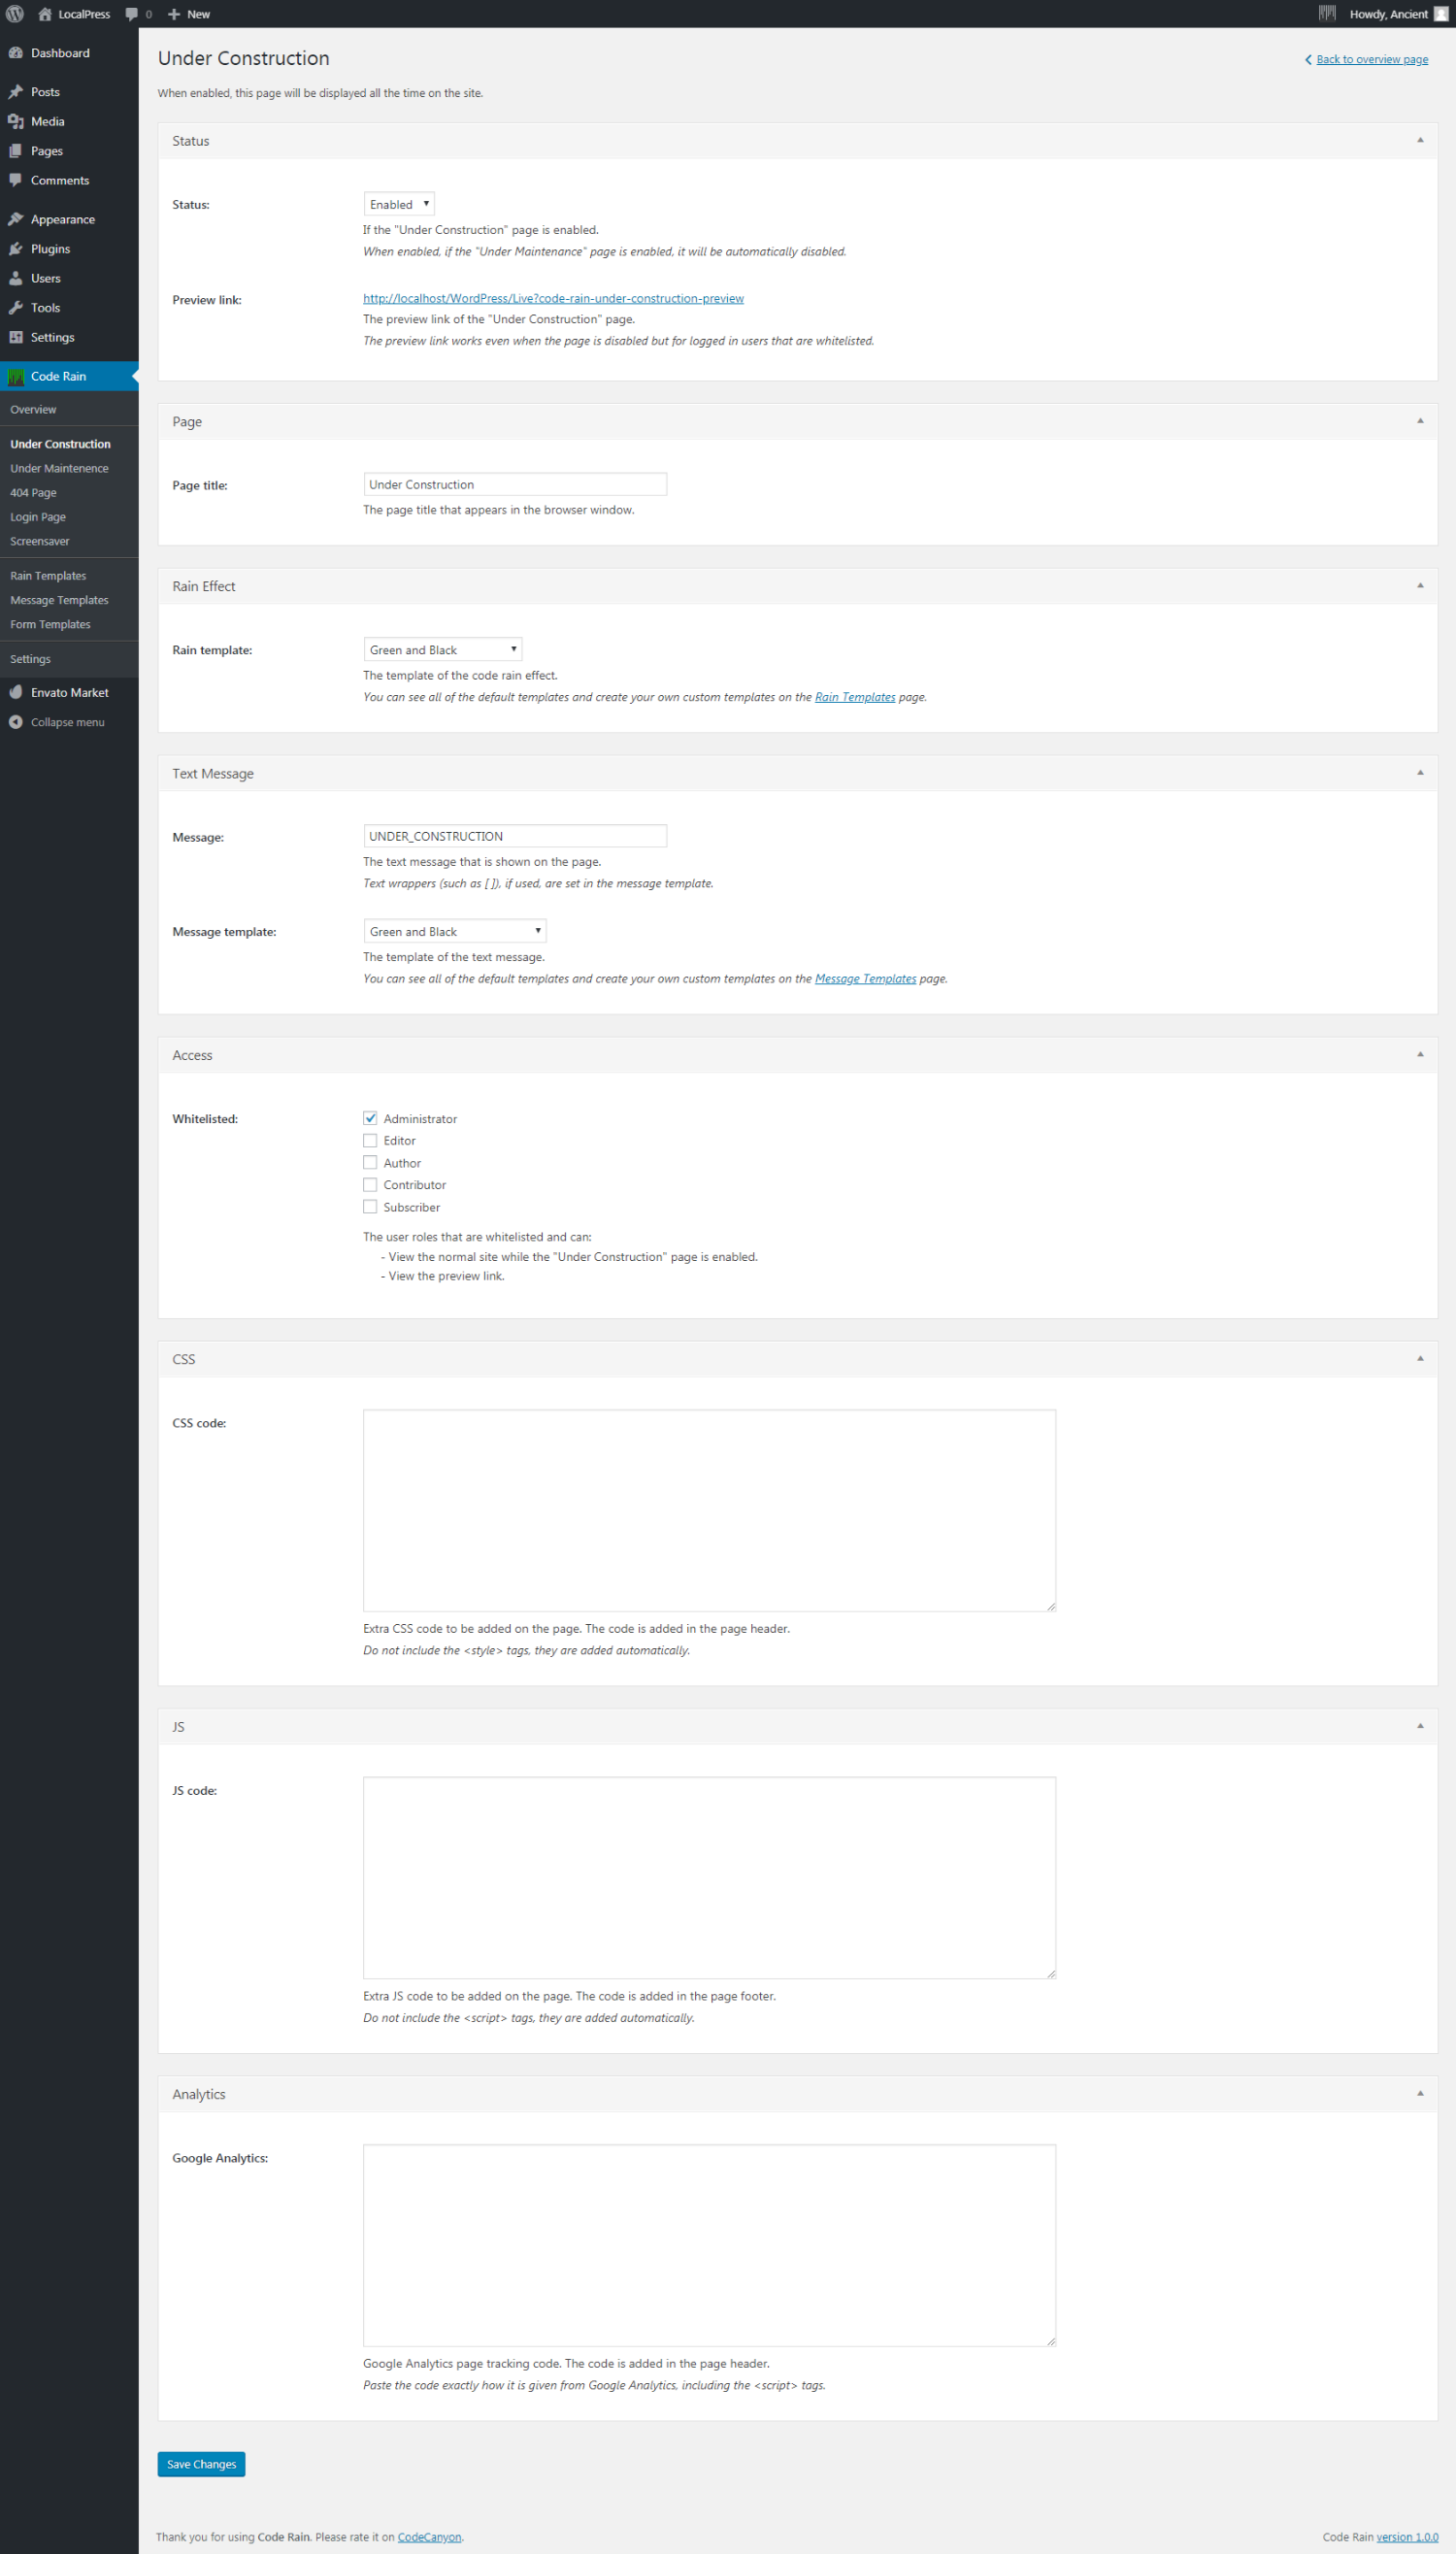
Task: Open the Status Enabled dropdown
Action: tap(398, 204)
